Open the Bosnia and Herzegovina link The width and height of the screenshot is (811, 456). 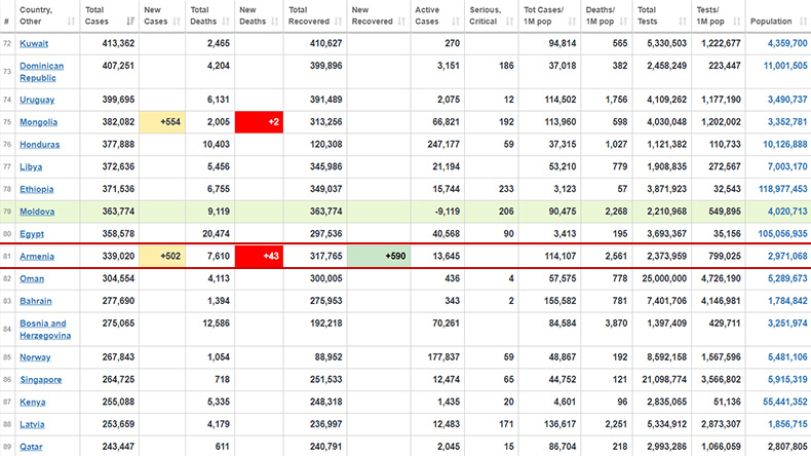(x=45, y=329)
